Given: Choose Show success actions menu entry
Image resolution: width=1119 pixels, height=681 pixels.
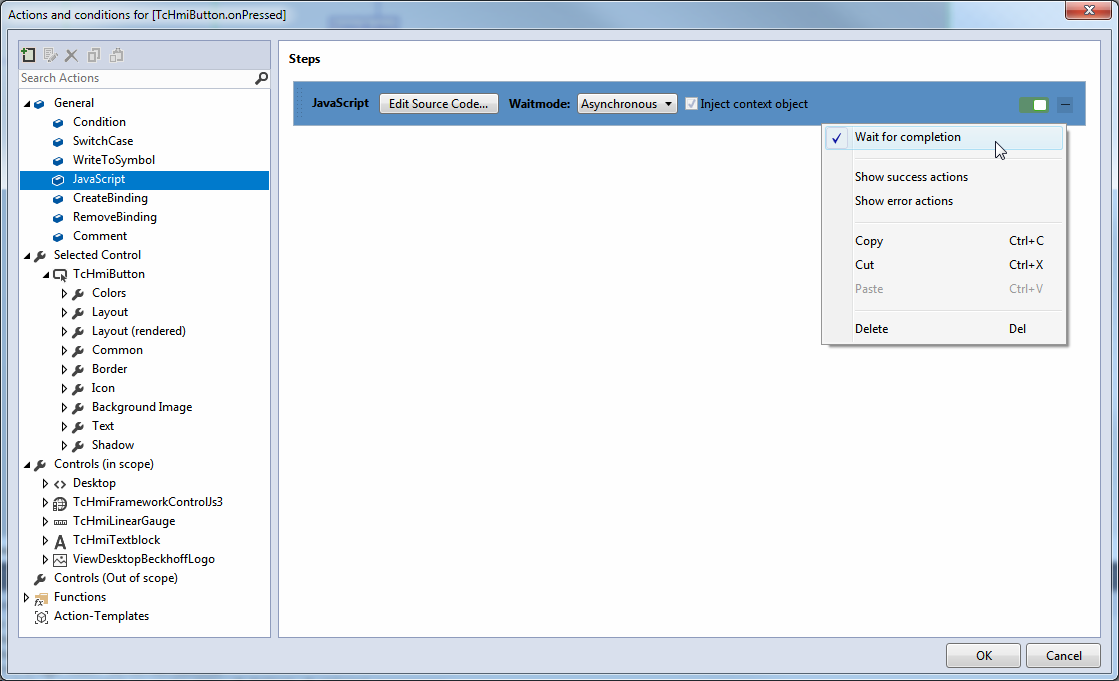Looking at the screenshot, I should pos(943,177).
